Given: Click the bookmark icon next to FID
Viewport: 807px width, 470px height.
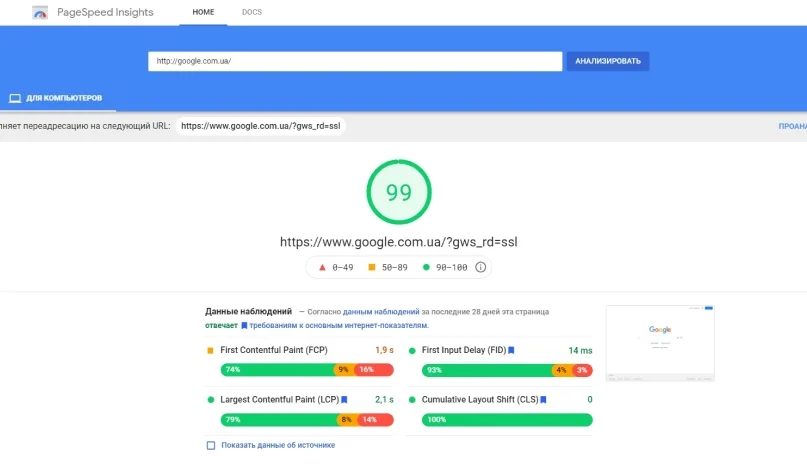Looking at the screenshot, I should click(x=511, y=351).
